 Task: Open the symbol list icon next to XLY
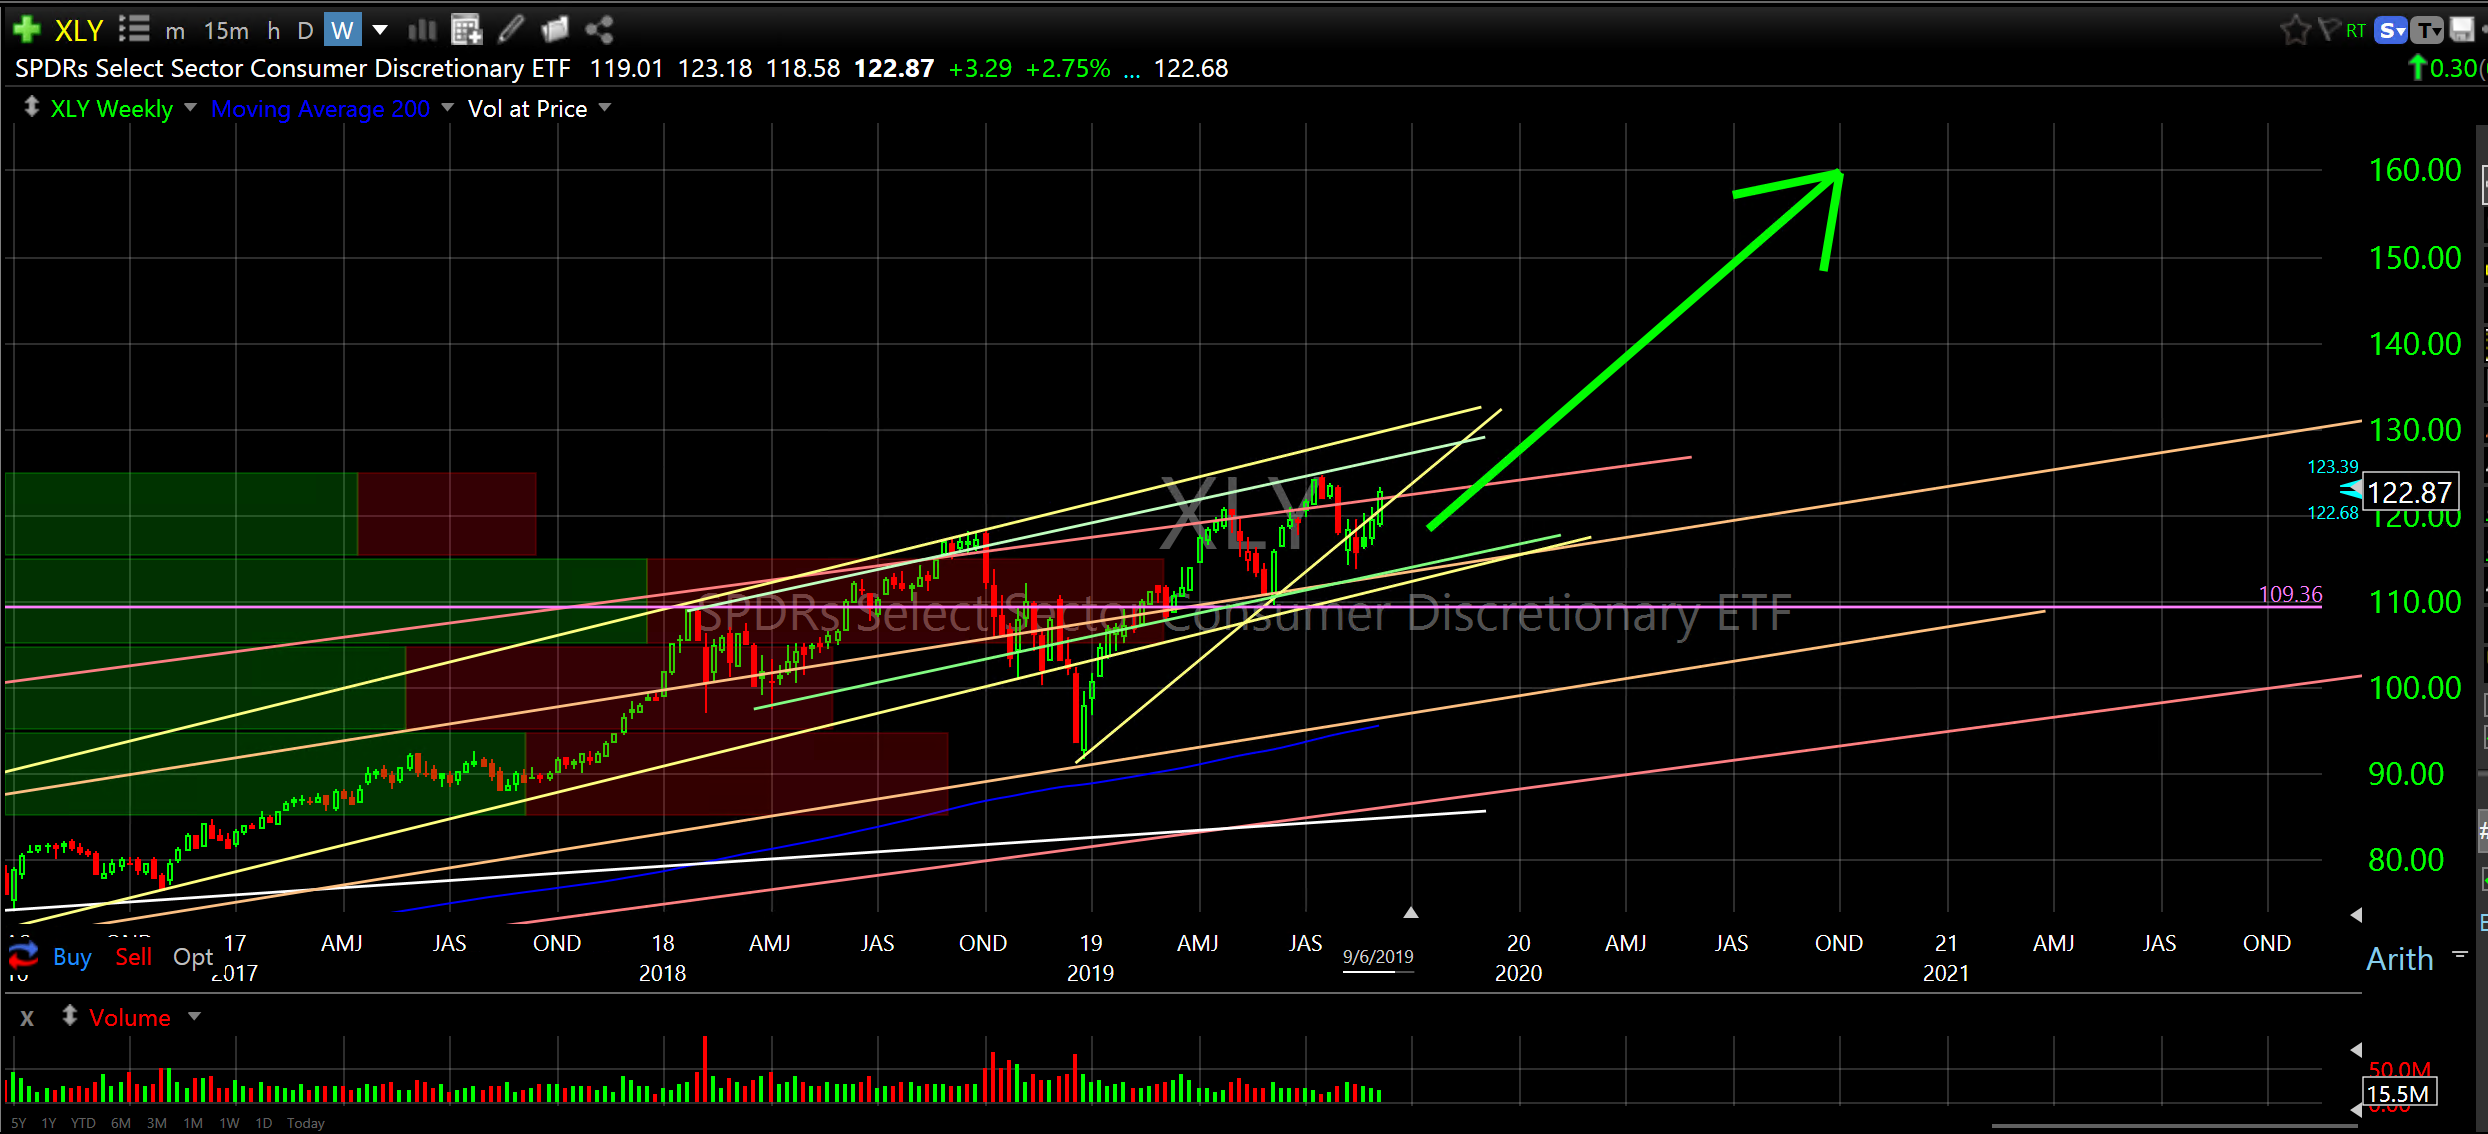pyautogui.click(x=133, y=30)
